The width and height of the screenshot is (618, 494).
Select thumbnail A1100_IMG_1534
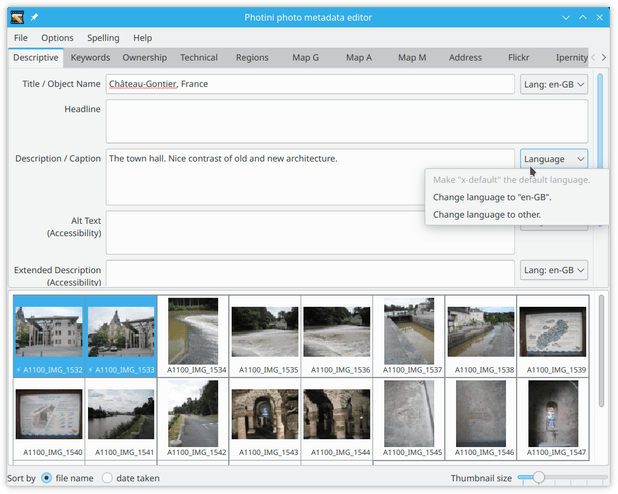(x=193, y=336)
